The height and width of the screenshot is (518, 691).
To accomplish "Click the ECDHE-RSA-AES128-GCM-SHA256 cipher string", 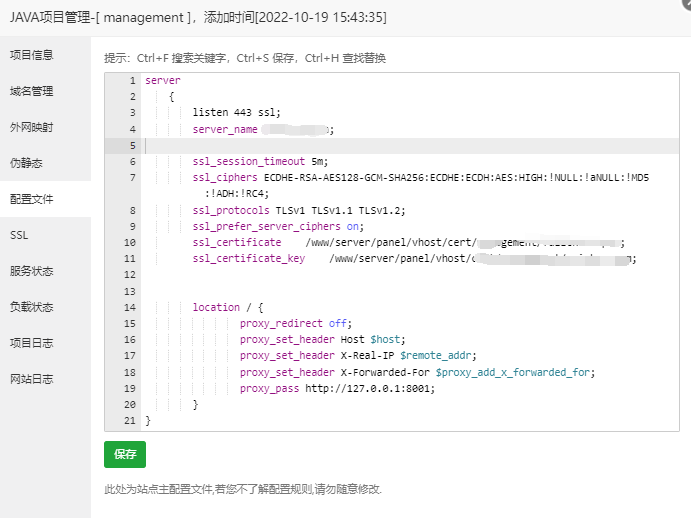I will 345,178.
